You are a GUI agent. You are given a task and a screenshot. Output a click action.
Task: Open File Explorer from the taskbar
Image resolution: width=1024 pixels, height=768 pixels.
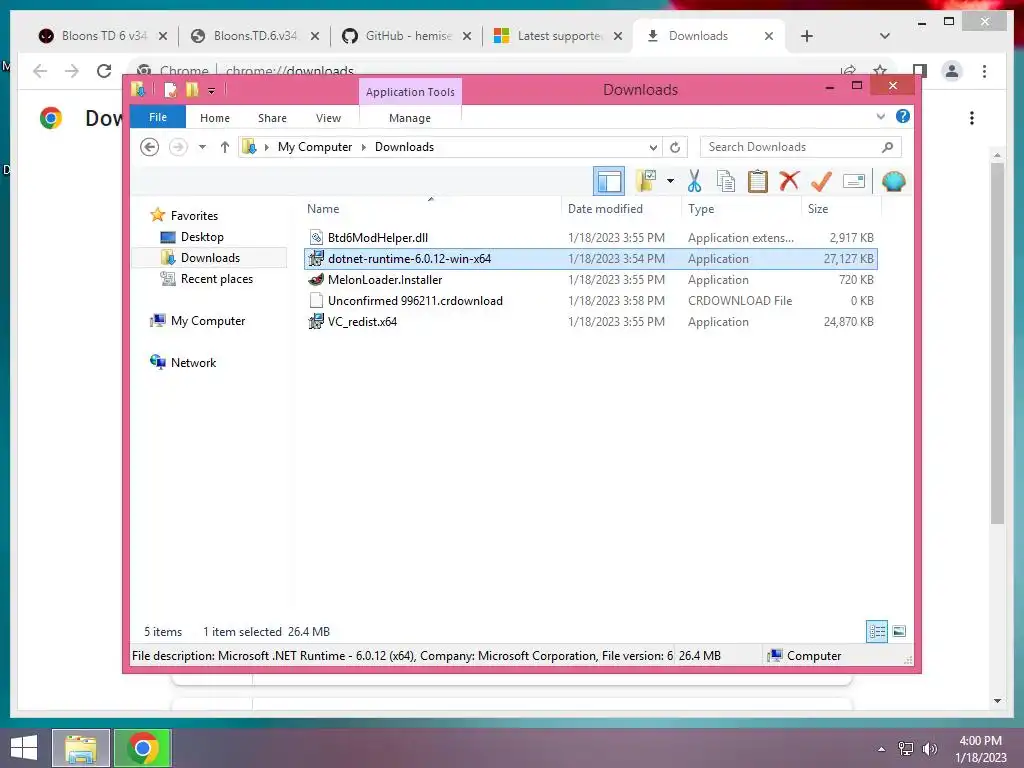point(81,748)
